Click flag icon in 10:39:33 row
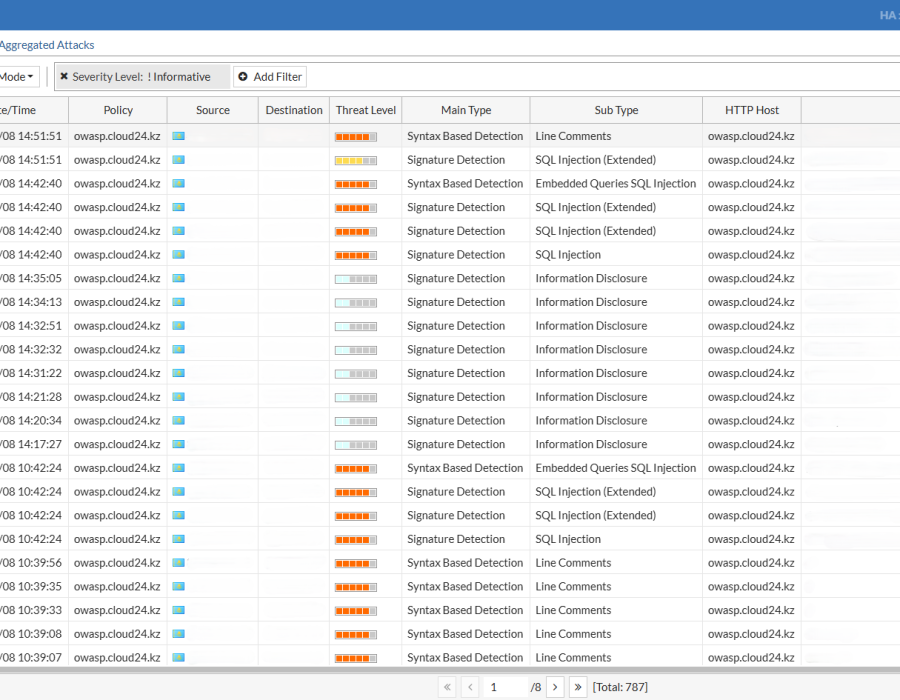The image size is (900, 700). (x=179, y=610)
